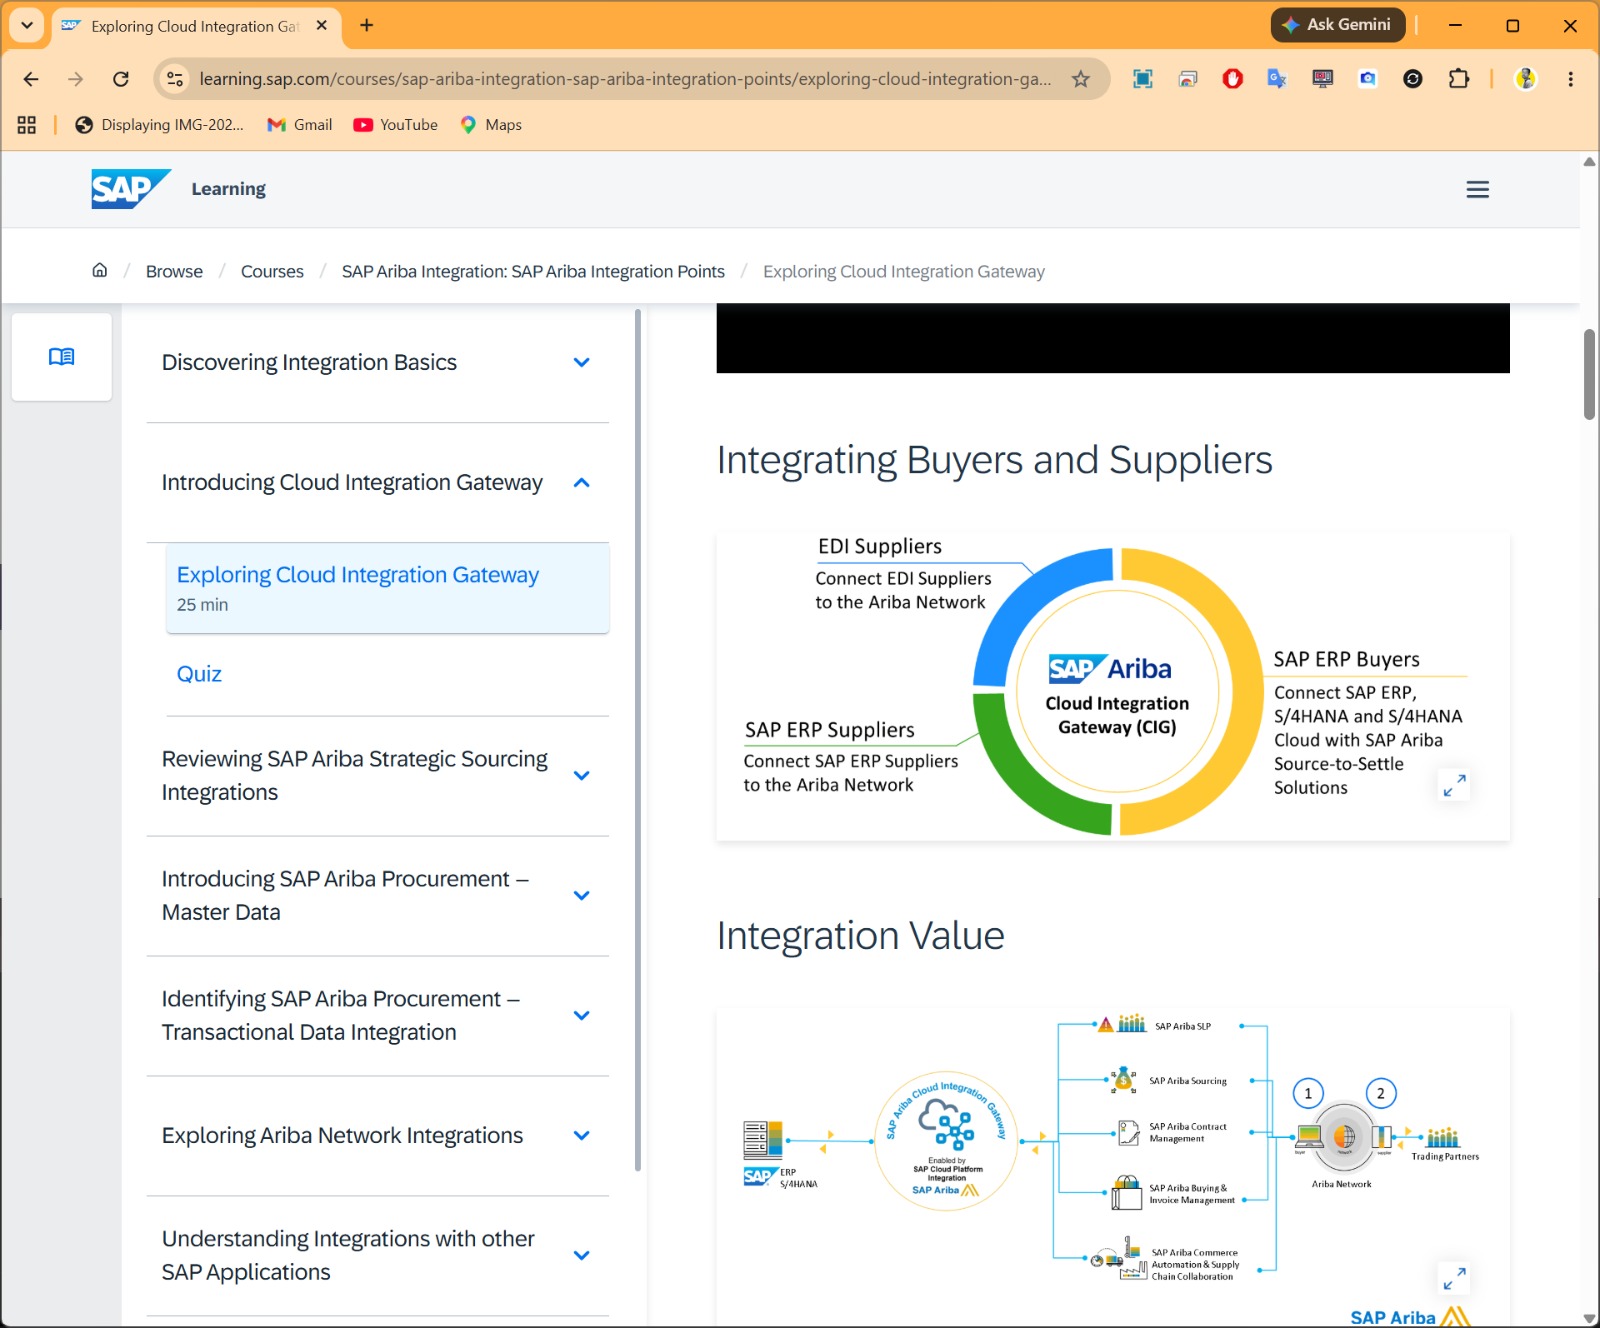Click the monitor extension icon
Image resolution: width=1600 pixels, height=1328 pixels.
pos(1323,79)
